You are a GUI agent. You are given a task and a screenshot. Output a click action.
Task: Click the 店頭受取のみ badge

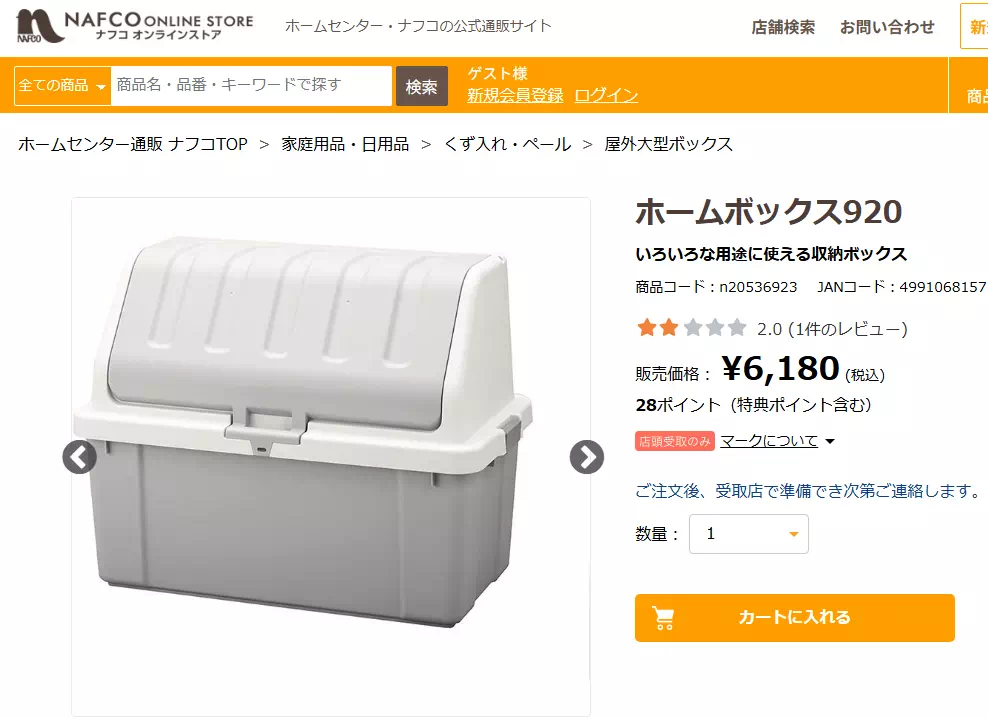(674, 441)
